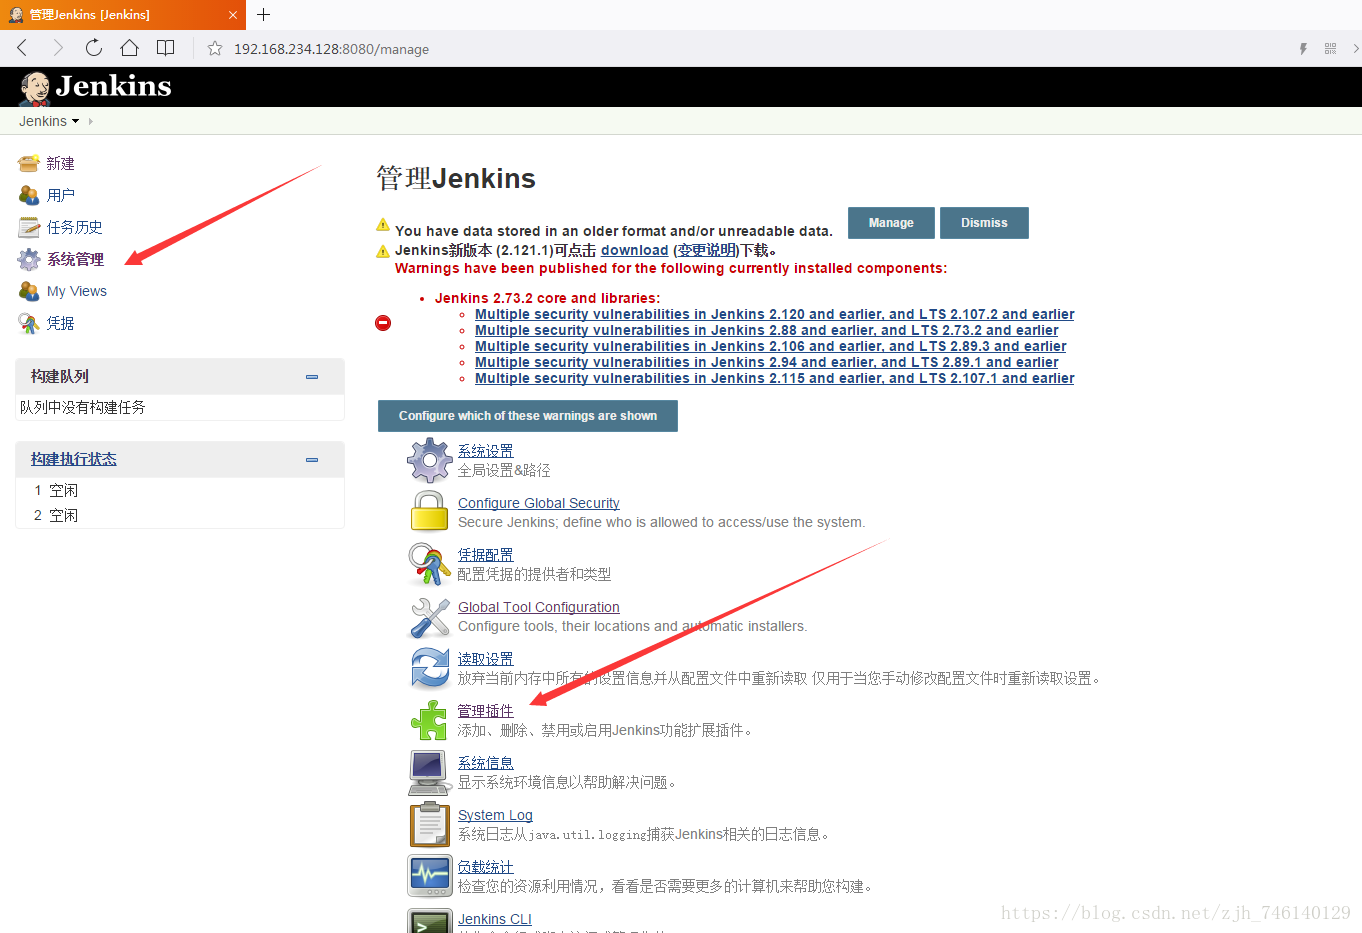
Task: Open the 系统设置 link
Action: coord(485,451)
